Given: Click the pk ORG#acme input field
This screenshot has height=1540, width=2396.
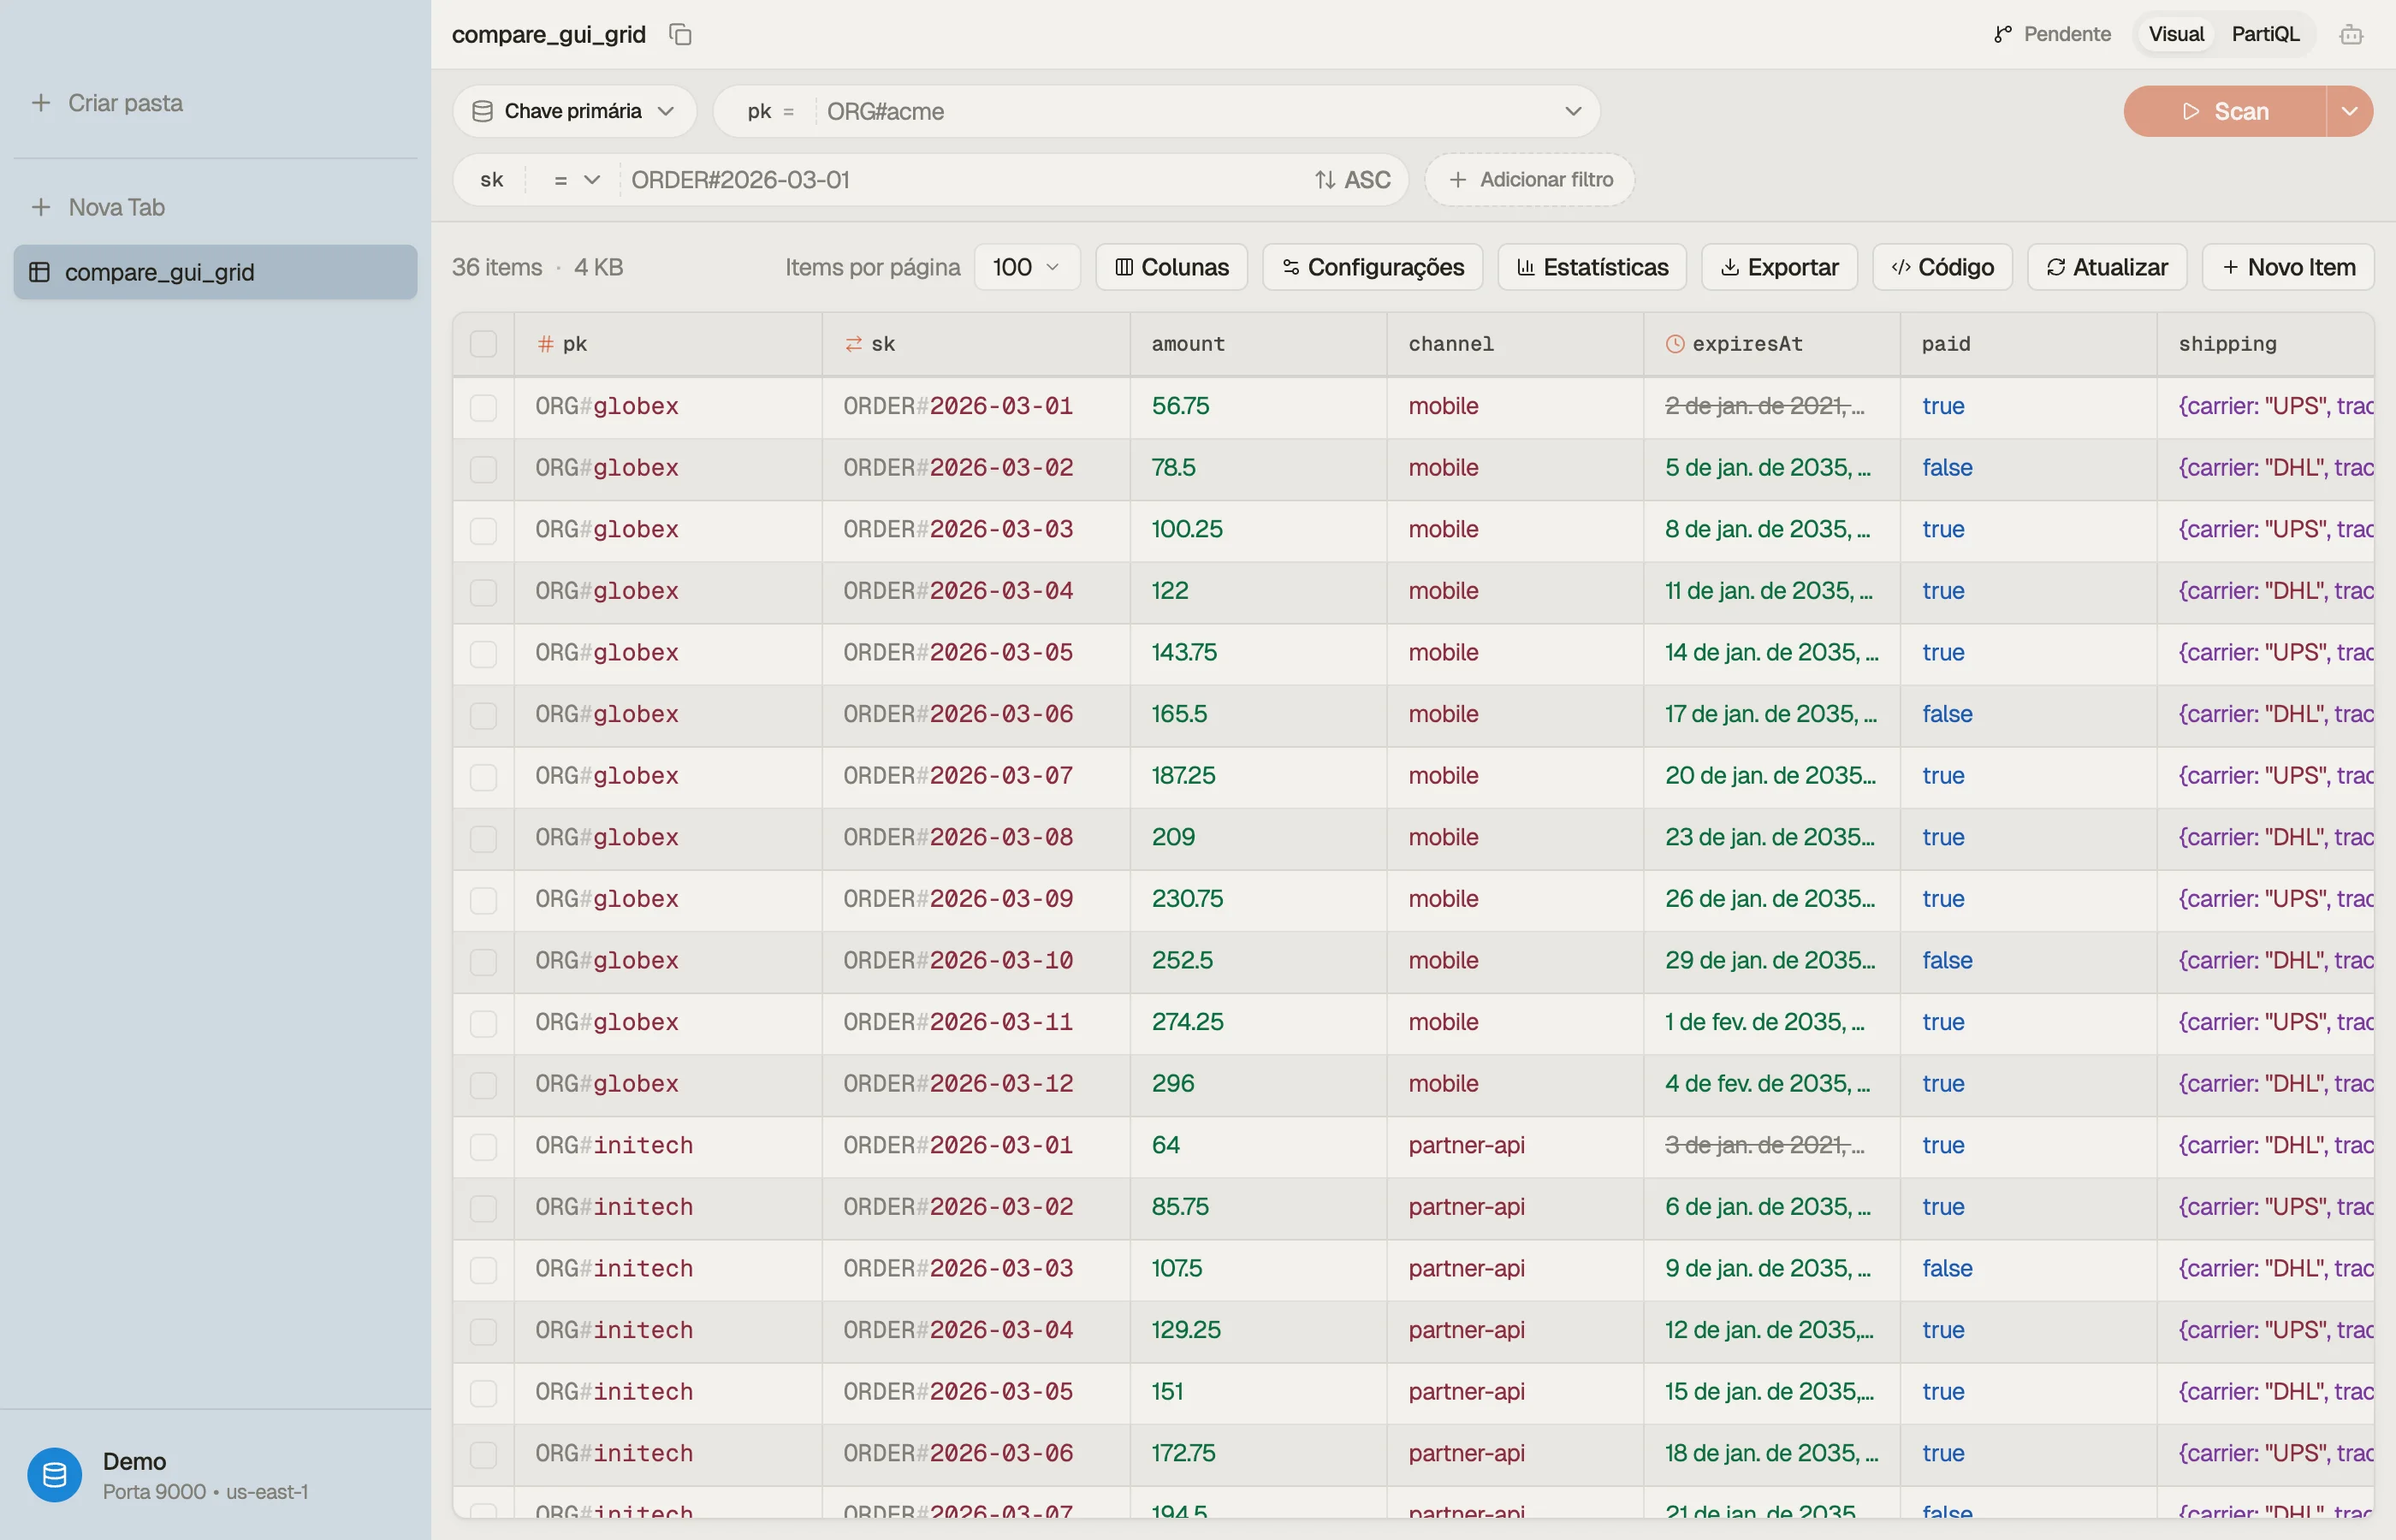Looking at the screenshot, I should point(1185,111).
